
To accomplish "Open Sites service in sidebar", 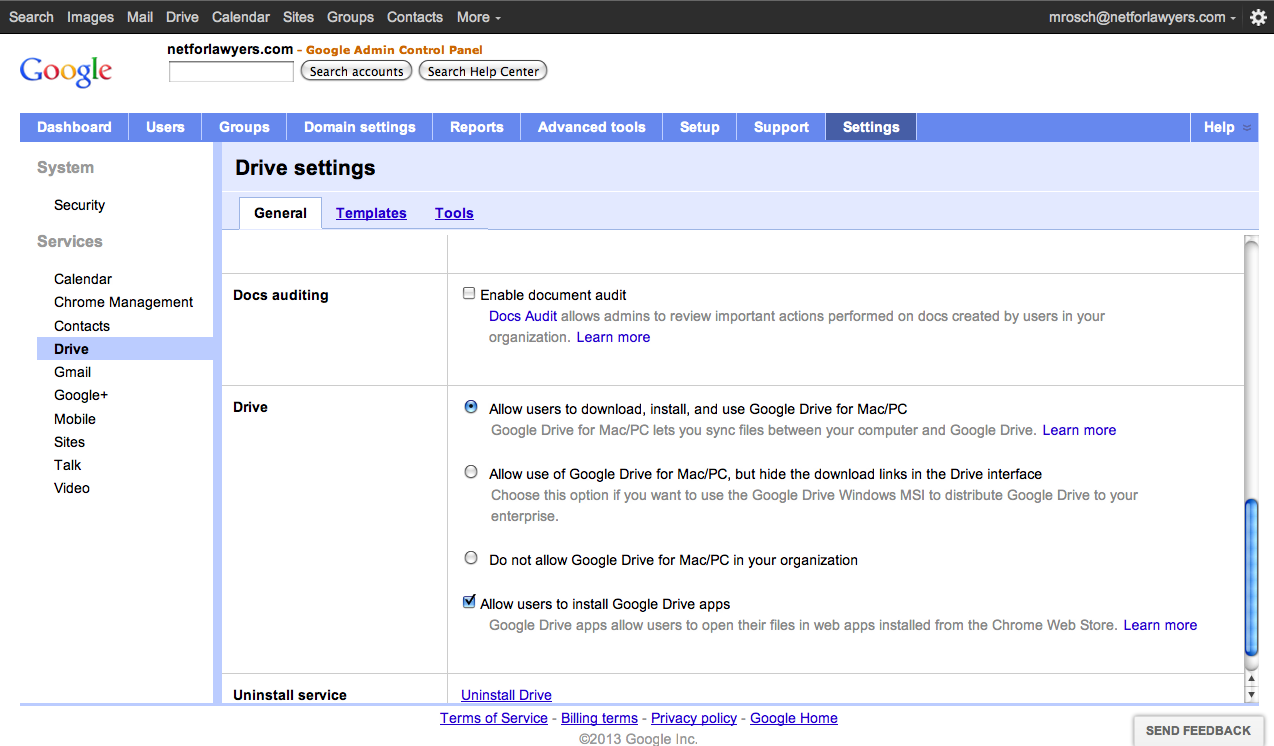I will point(70,442).
